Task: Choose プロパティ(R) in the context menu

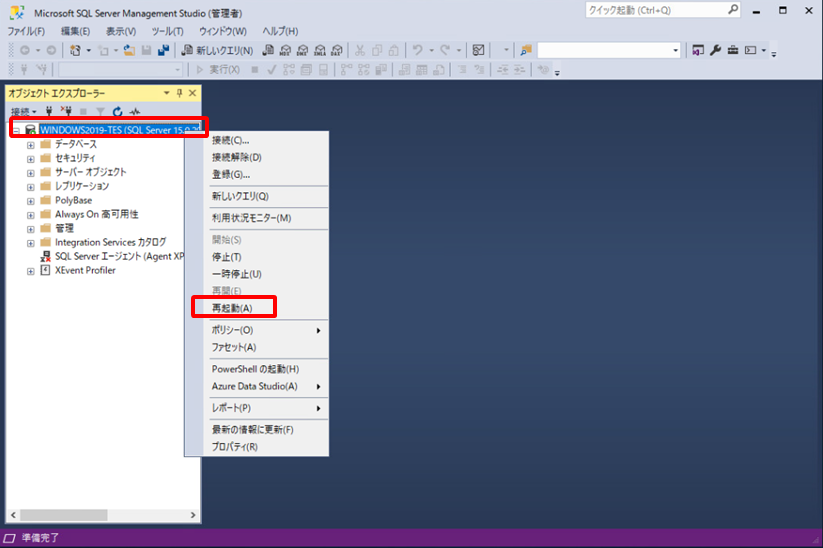Action: (266, 447)
